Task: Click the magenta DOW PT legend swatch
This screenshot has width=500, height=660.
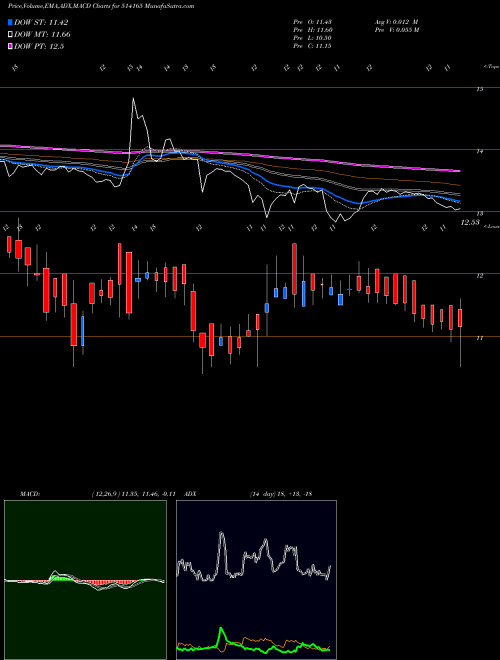Action: [11, 46]
